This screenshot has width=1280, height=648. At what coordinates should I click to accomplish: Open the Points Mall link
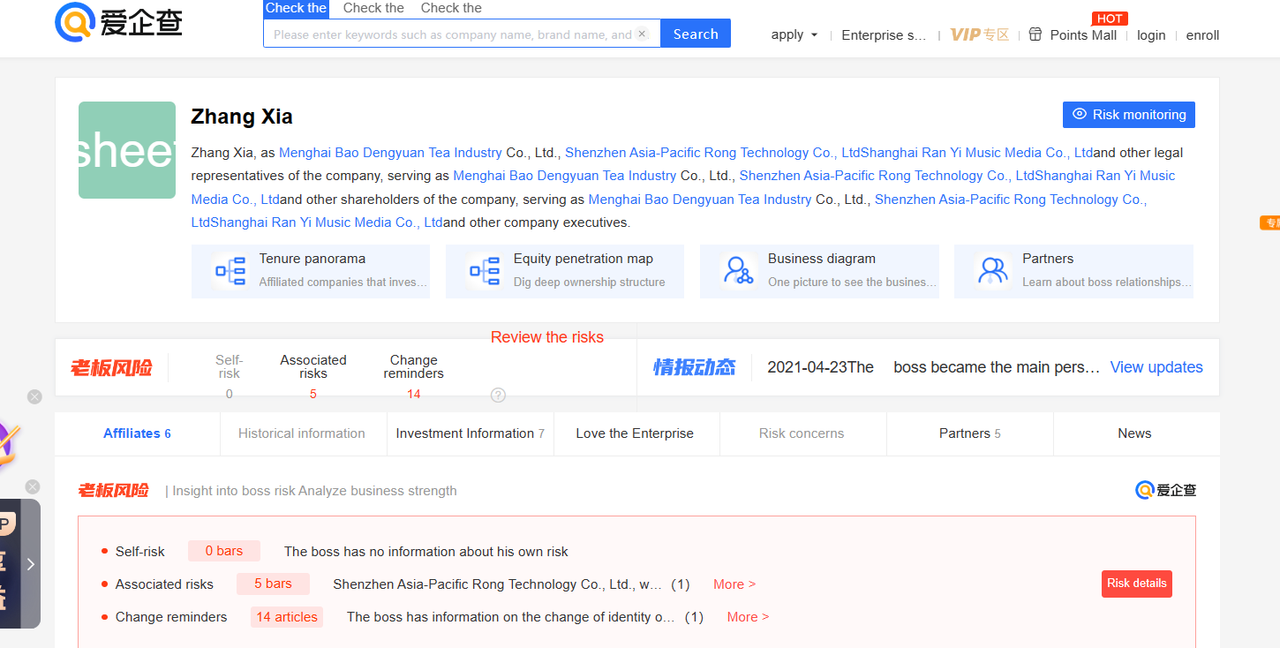tap(1083, 35)
